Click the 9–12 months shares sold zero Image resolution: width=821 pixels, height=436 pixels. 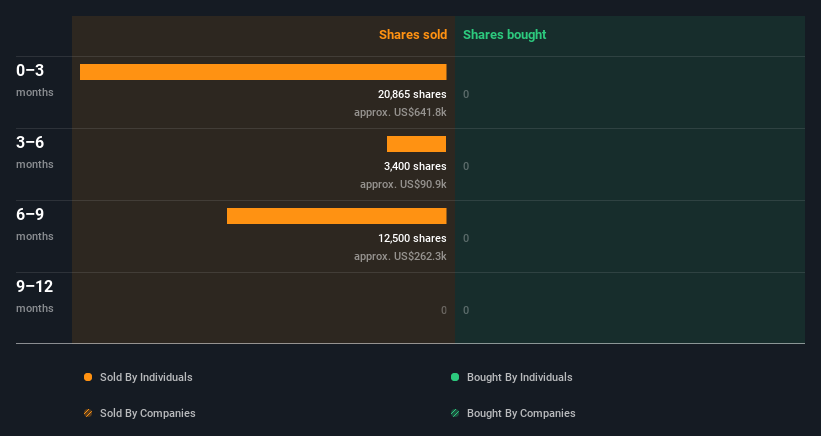tap(443, 310)
